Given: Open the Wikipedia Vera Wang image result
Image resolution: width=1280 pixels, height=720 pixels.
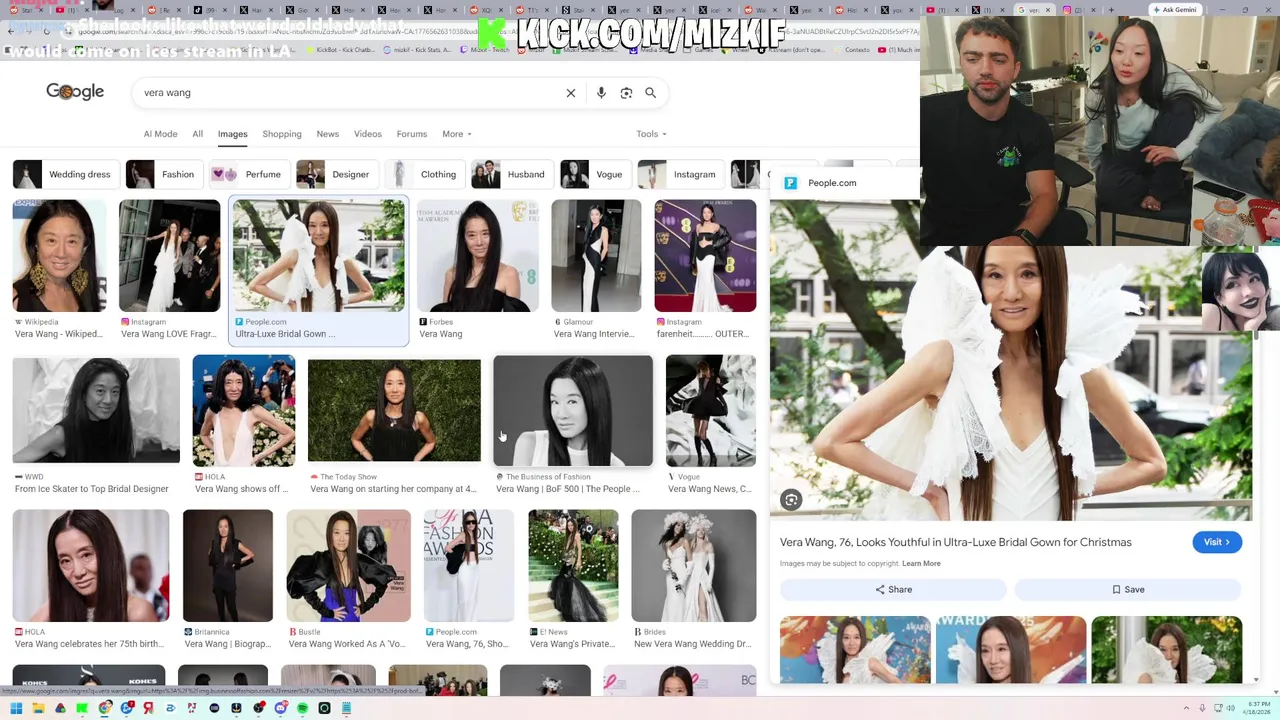Looking at the screenshot, I should pos(59,256).
